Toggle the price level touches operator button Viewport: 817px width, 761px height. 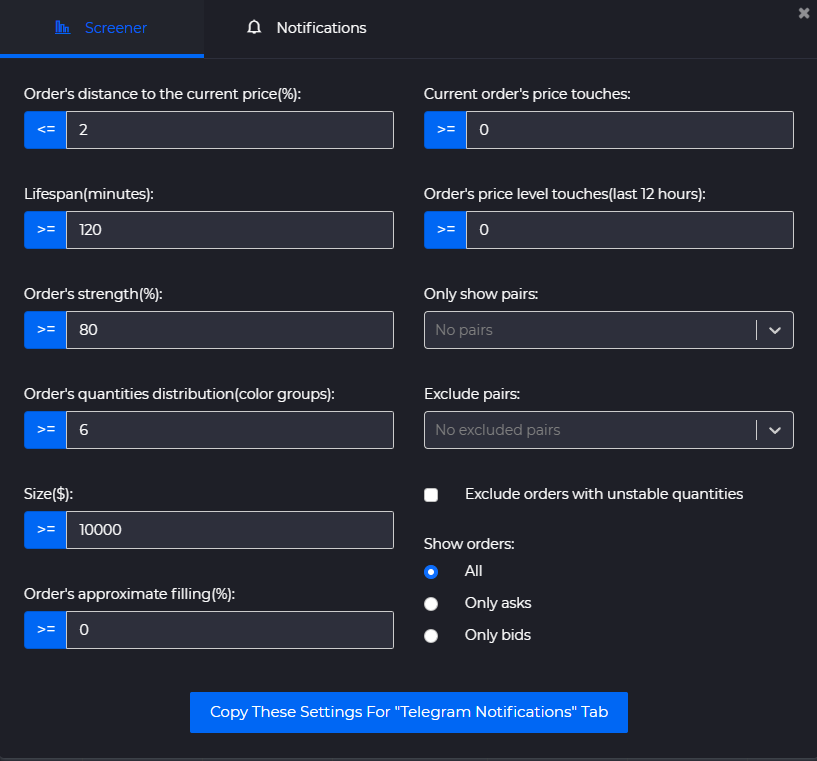tap(445, 230)
